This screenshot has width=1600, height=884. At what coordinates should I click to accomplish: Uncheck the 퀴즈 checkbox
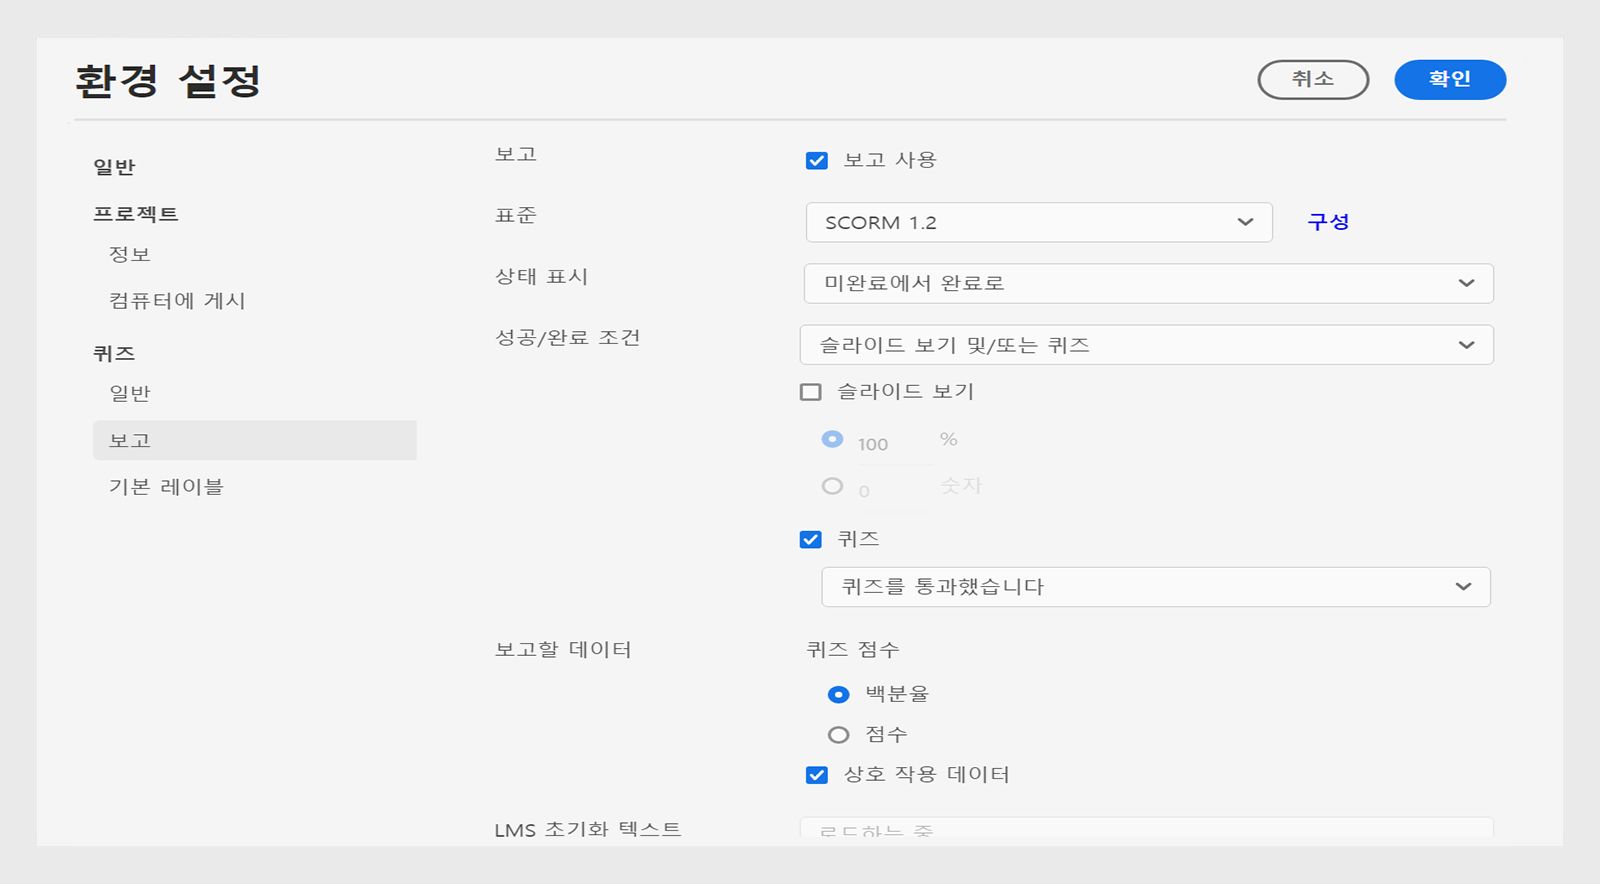(x=811, y=540)
